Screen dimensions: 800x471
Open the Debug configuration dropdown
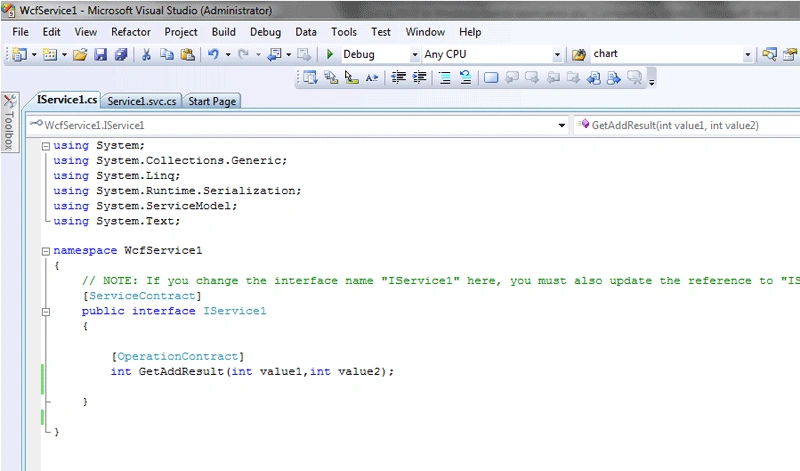point(415,55)
